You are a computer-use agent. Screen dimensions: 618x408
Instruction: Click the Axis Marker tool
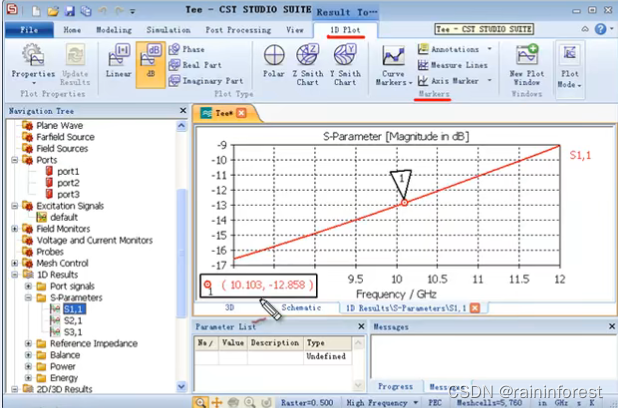[x=448, y=81]
